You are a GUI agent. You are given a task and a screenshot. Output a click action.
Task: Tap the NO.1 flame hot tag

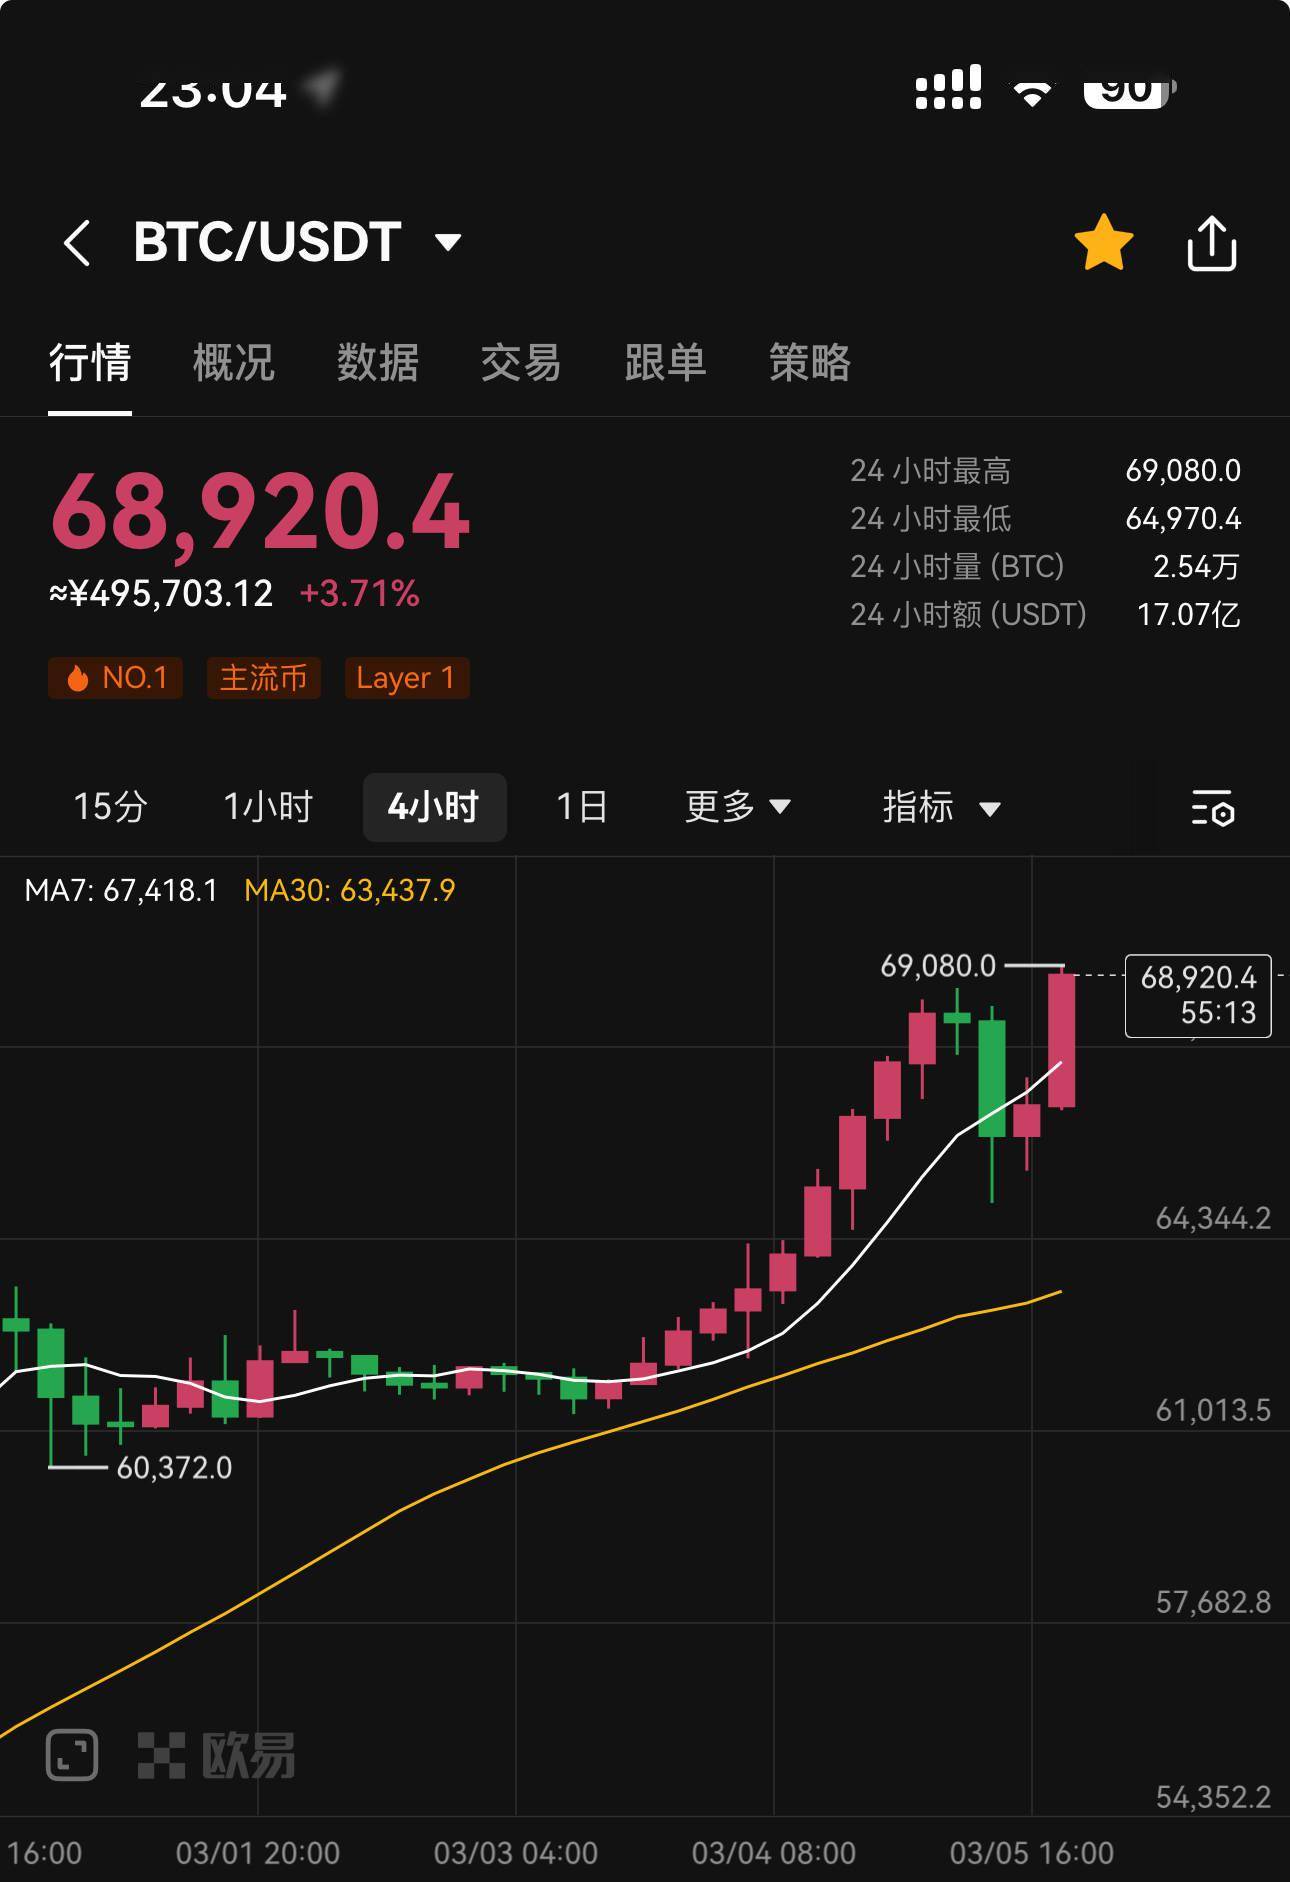(115, 678)
